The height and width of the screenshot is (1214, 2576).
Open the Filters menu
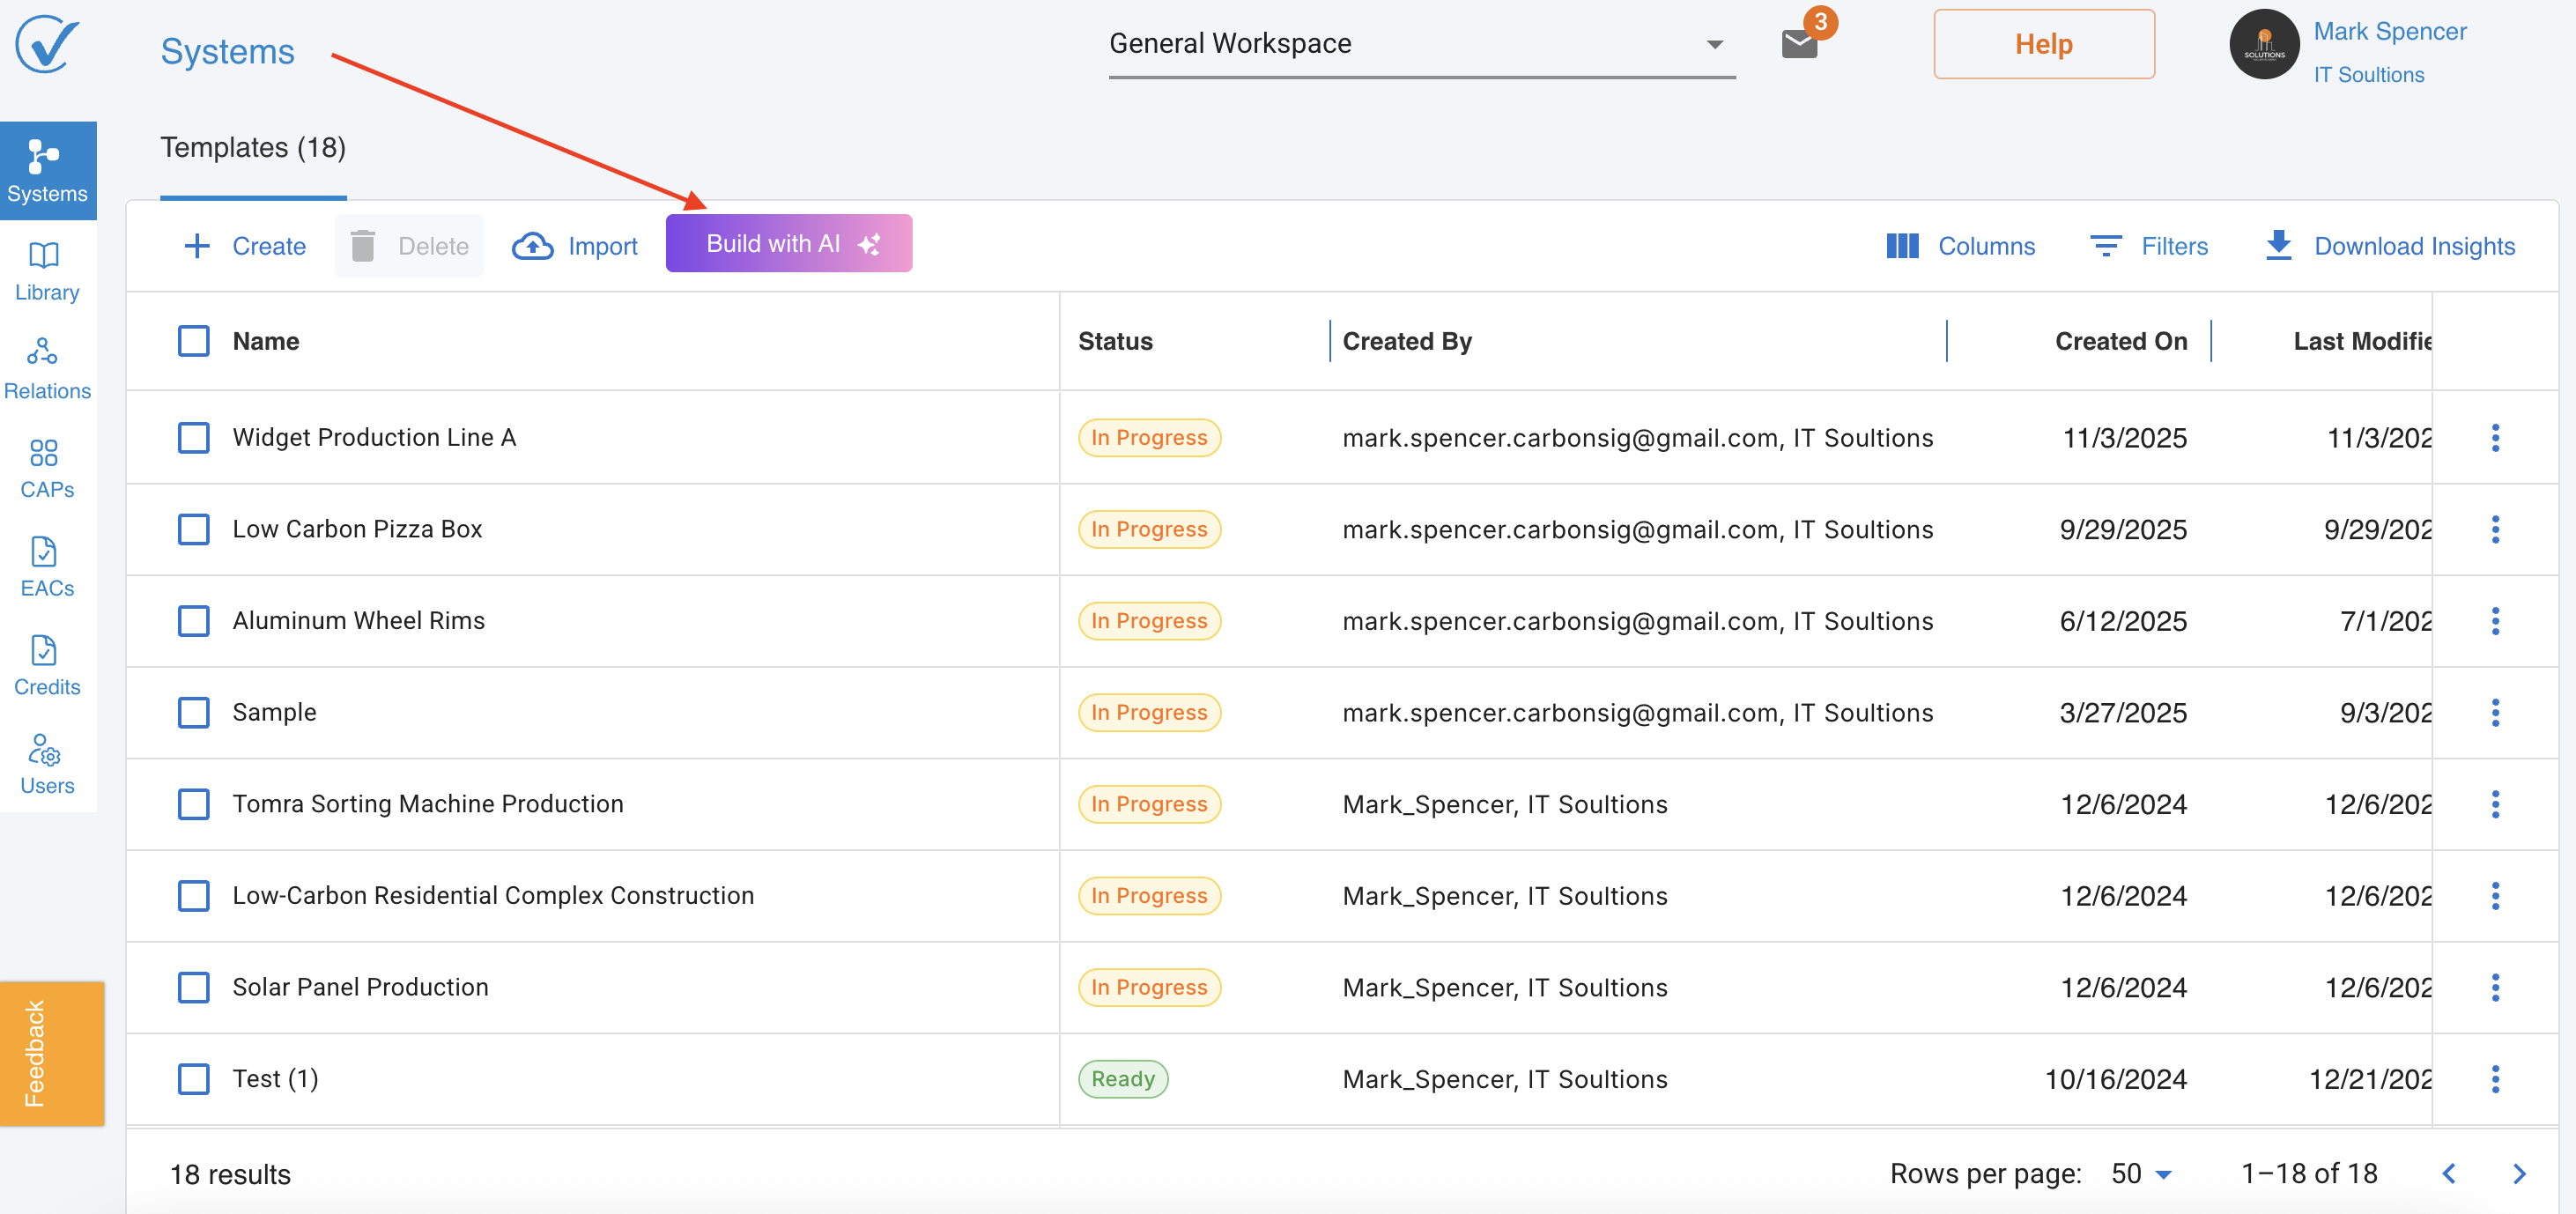tap(2149, 246)
